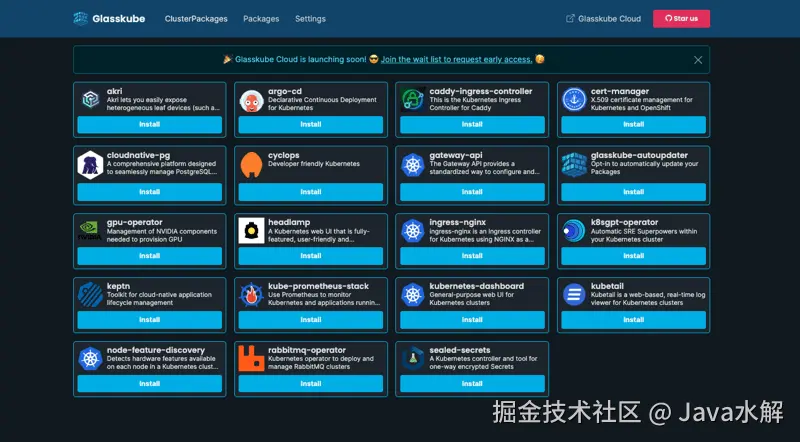Image resolution: width=800 pixels, height=442 pixels.
Task: Install the argo-cd package
Action: point(311,125)
